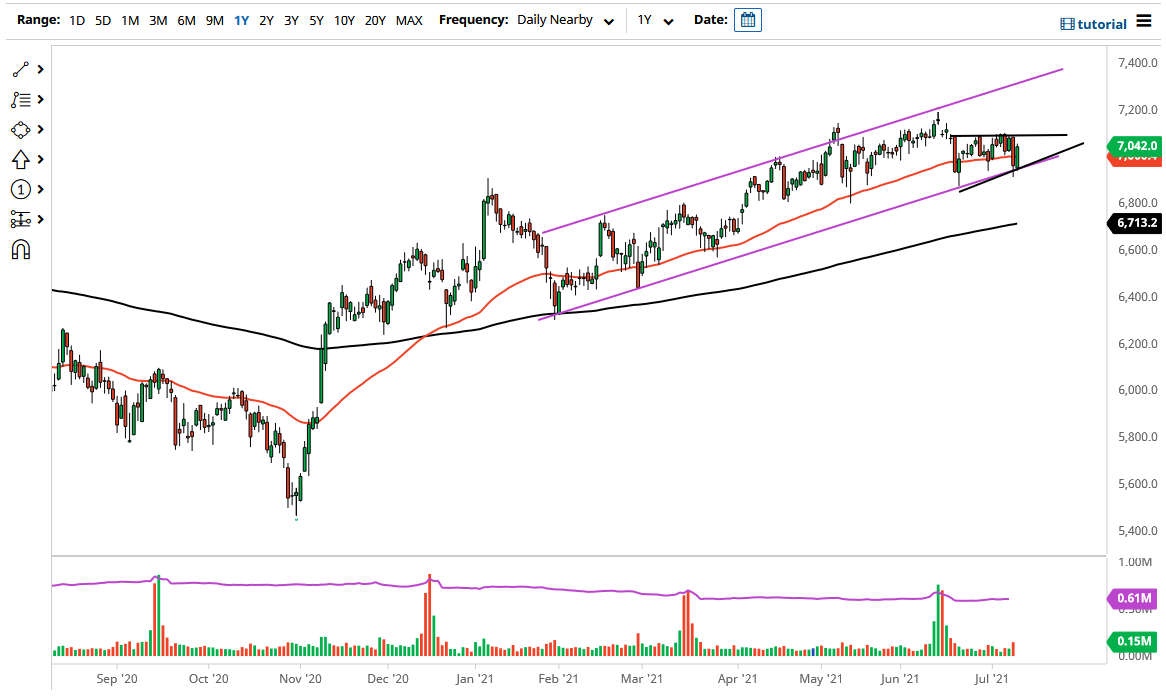The image size is (1166, 697).
Task: Select the trendline drawing tool
Action: (20, 68)
